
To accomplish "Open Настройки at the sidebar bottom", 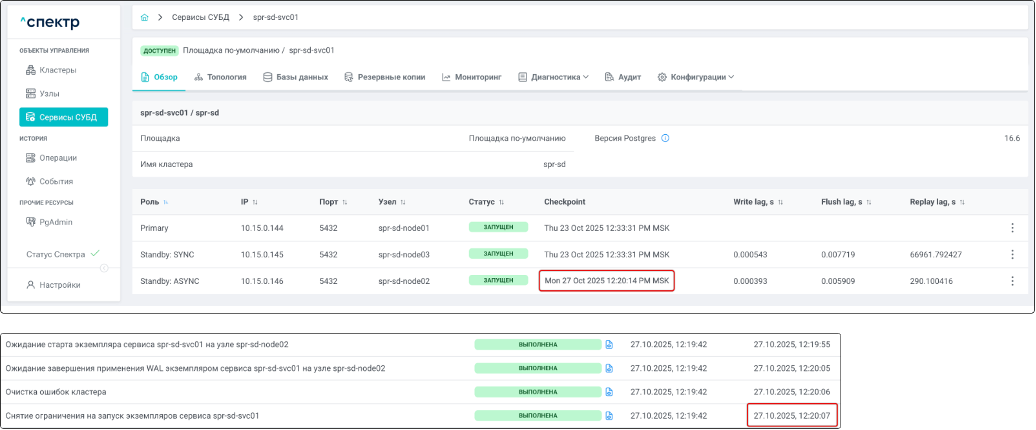I will pos(58,285).
